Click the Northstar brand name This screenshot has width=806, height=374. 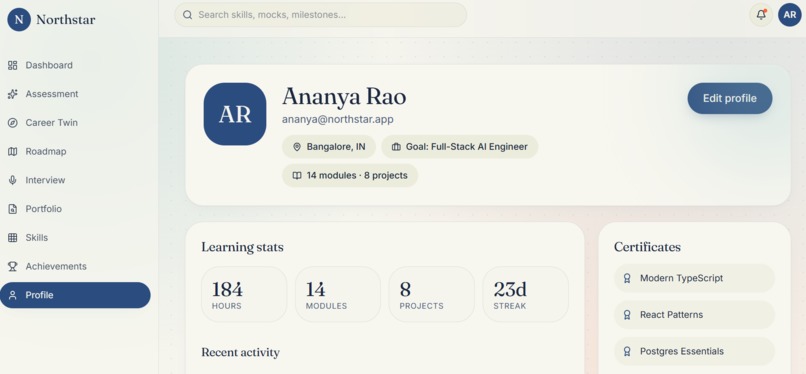[x=66, y=20]
